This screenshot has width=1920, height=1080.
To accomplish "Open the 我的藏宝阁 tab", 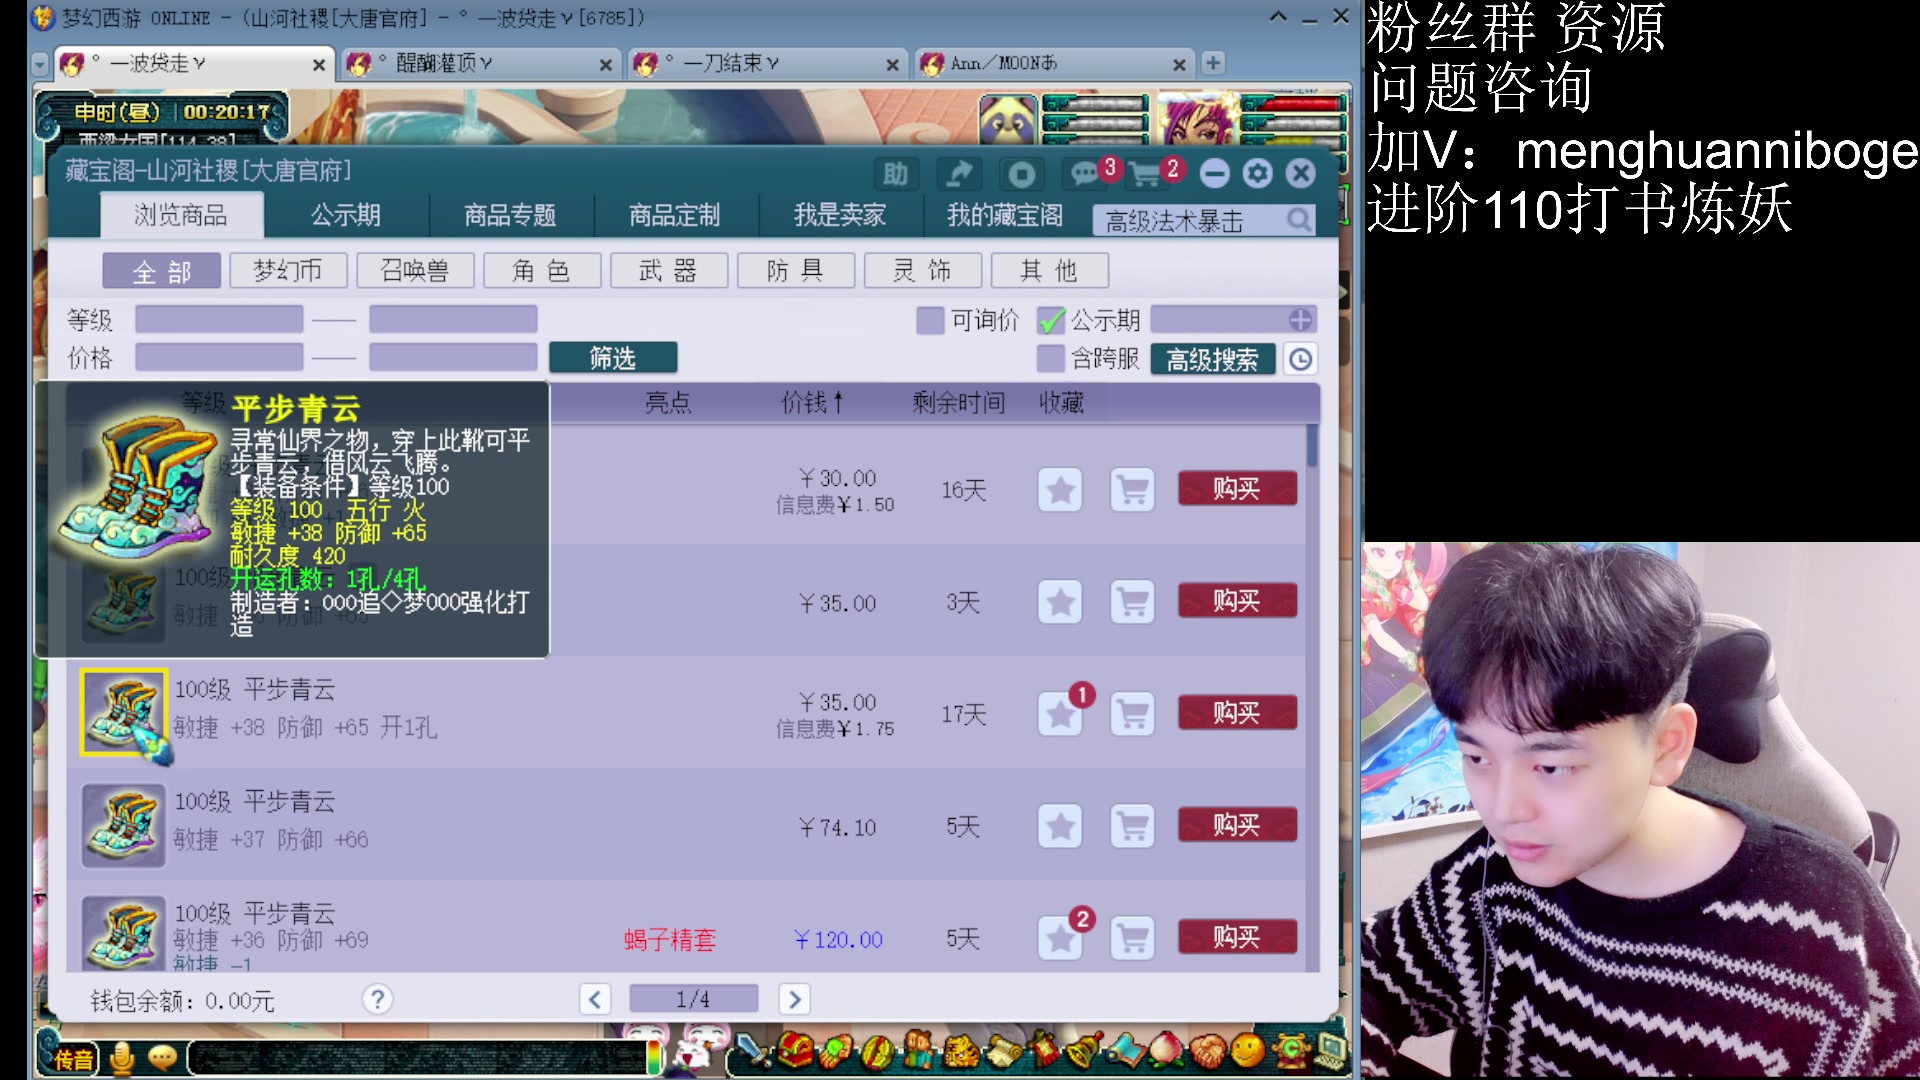I will point(1005,215).
